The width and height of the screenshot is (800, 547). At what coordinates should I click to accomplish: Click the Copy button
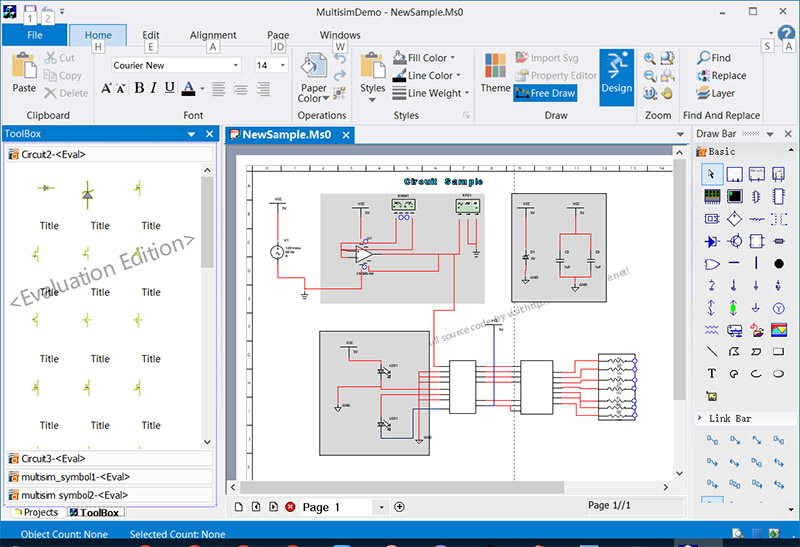[x=63, y=76]
